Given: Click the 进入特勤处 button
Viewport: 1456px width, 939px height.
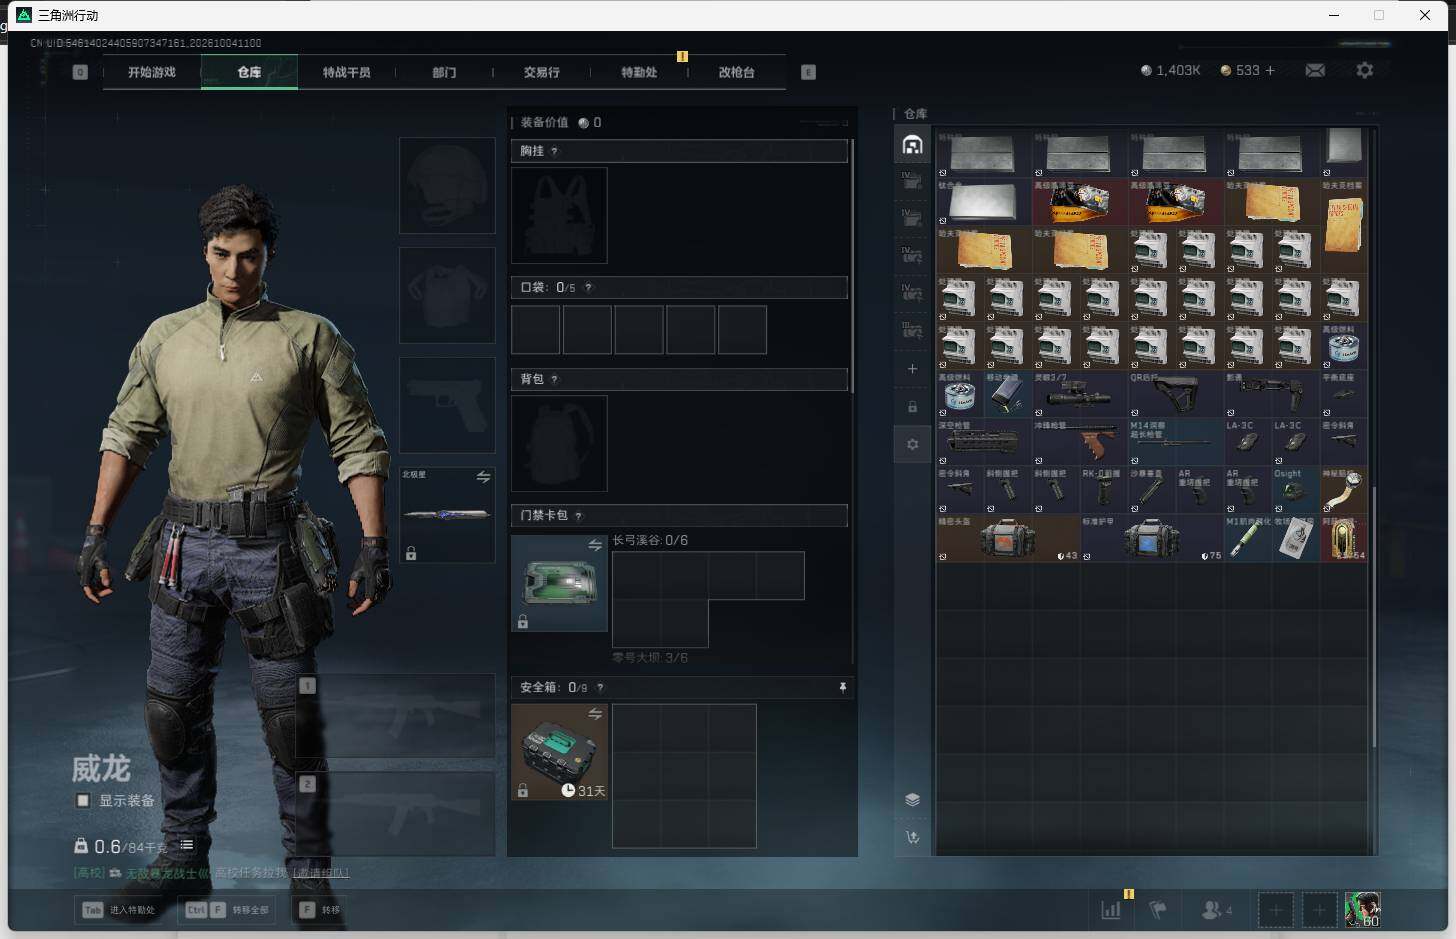Looking at the screenshot, I should 119,910.
